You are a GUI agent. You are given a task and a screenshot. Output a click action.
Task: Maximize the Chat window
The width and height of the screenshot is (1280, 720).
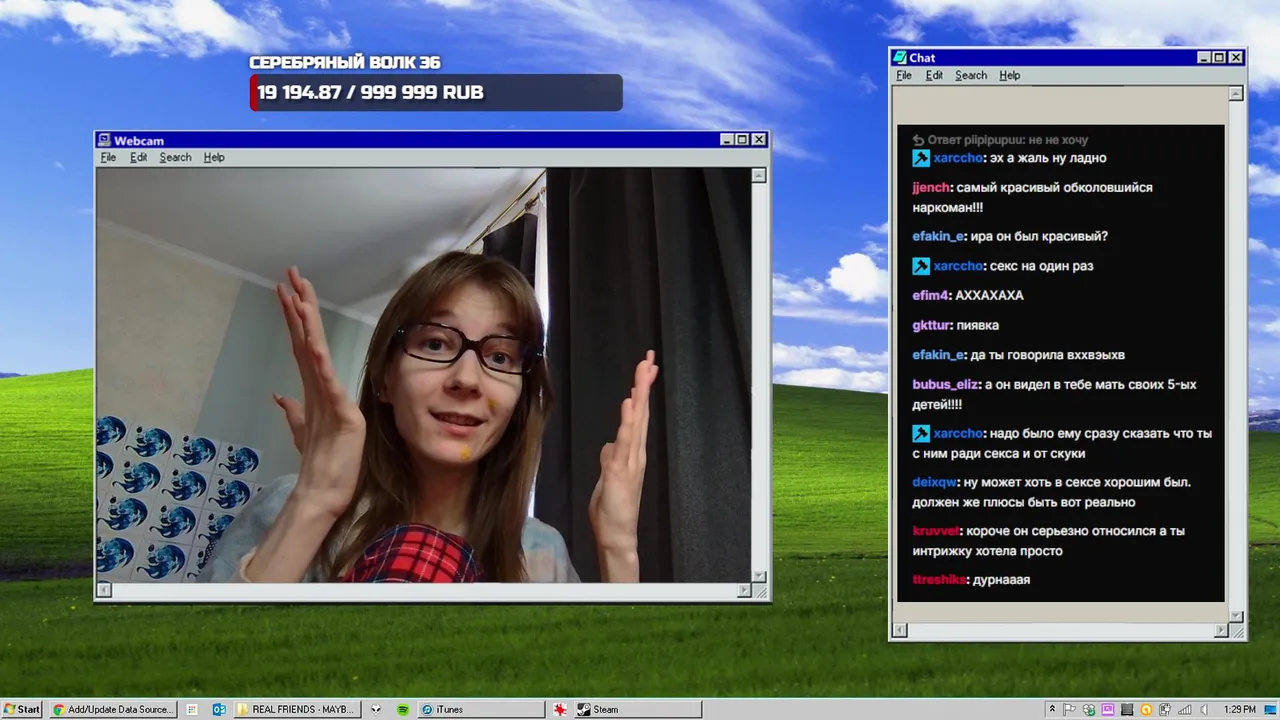[1219, 58]
